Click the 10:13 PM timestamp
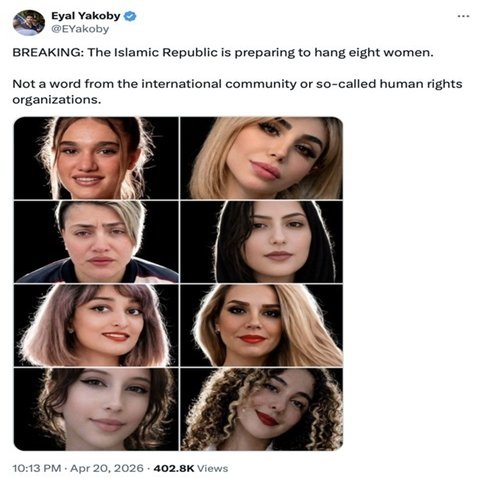Screen dimensions: 484x484 point(37,468)
